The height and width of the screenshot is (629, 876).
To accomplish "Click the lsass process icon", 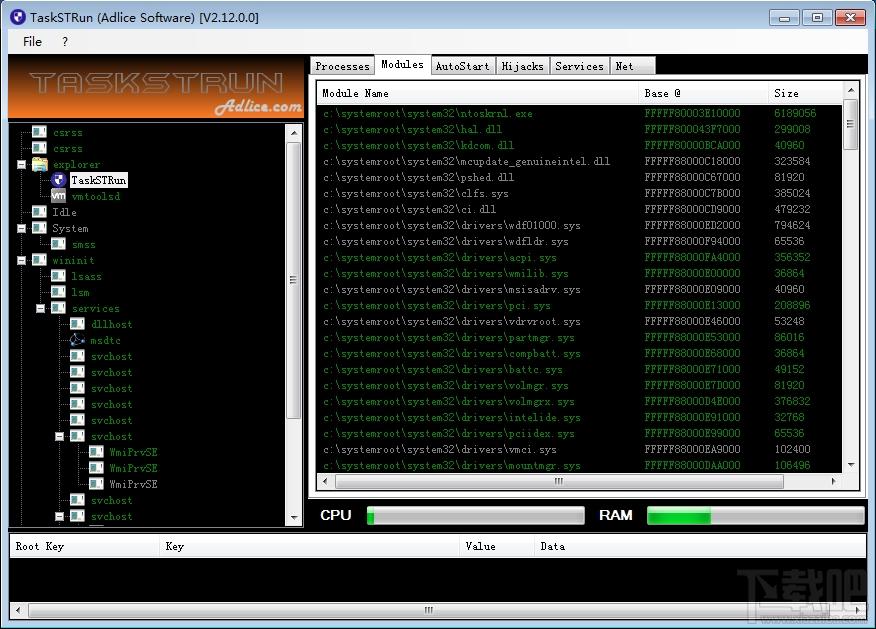I will 58,276.
